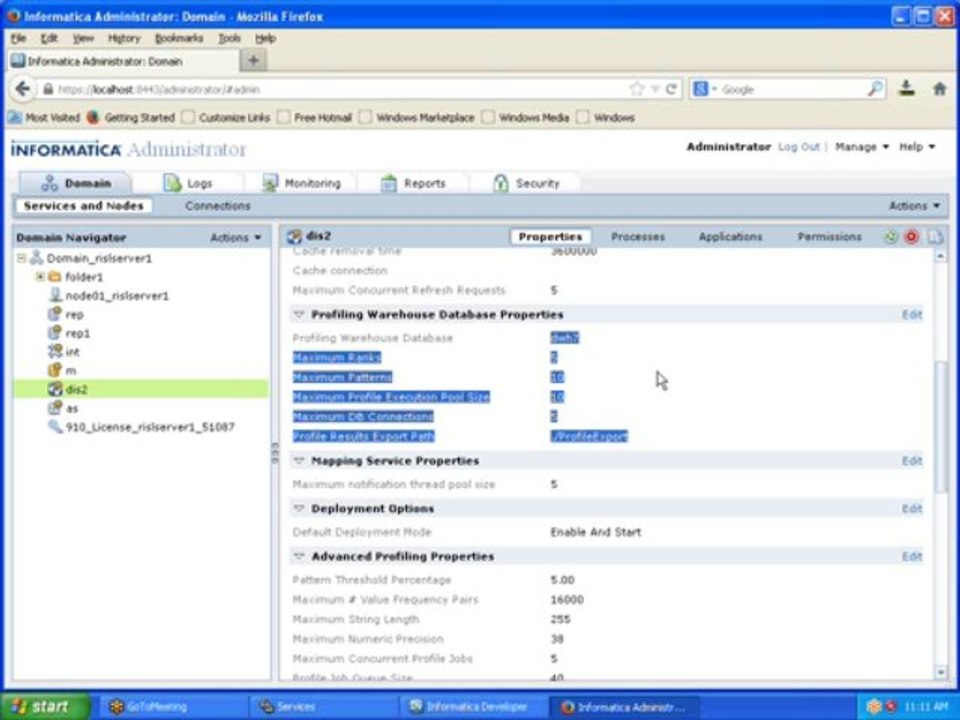
Task: Edit the Deployment Options
Action: coord(912,508)
